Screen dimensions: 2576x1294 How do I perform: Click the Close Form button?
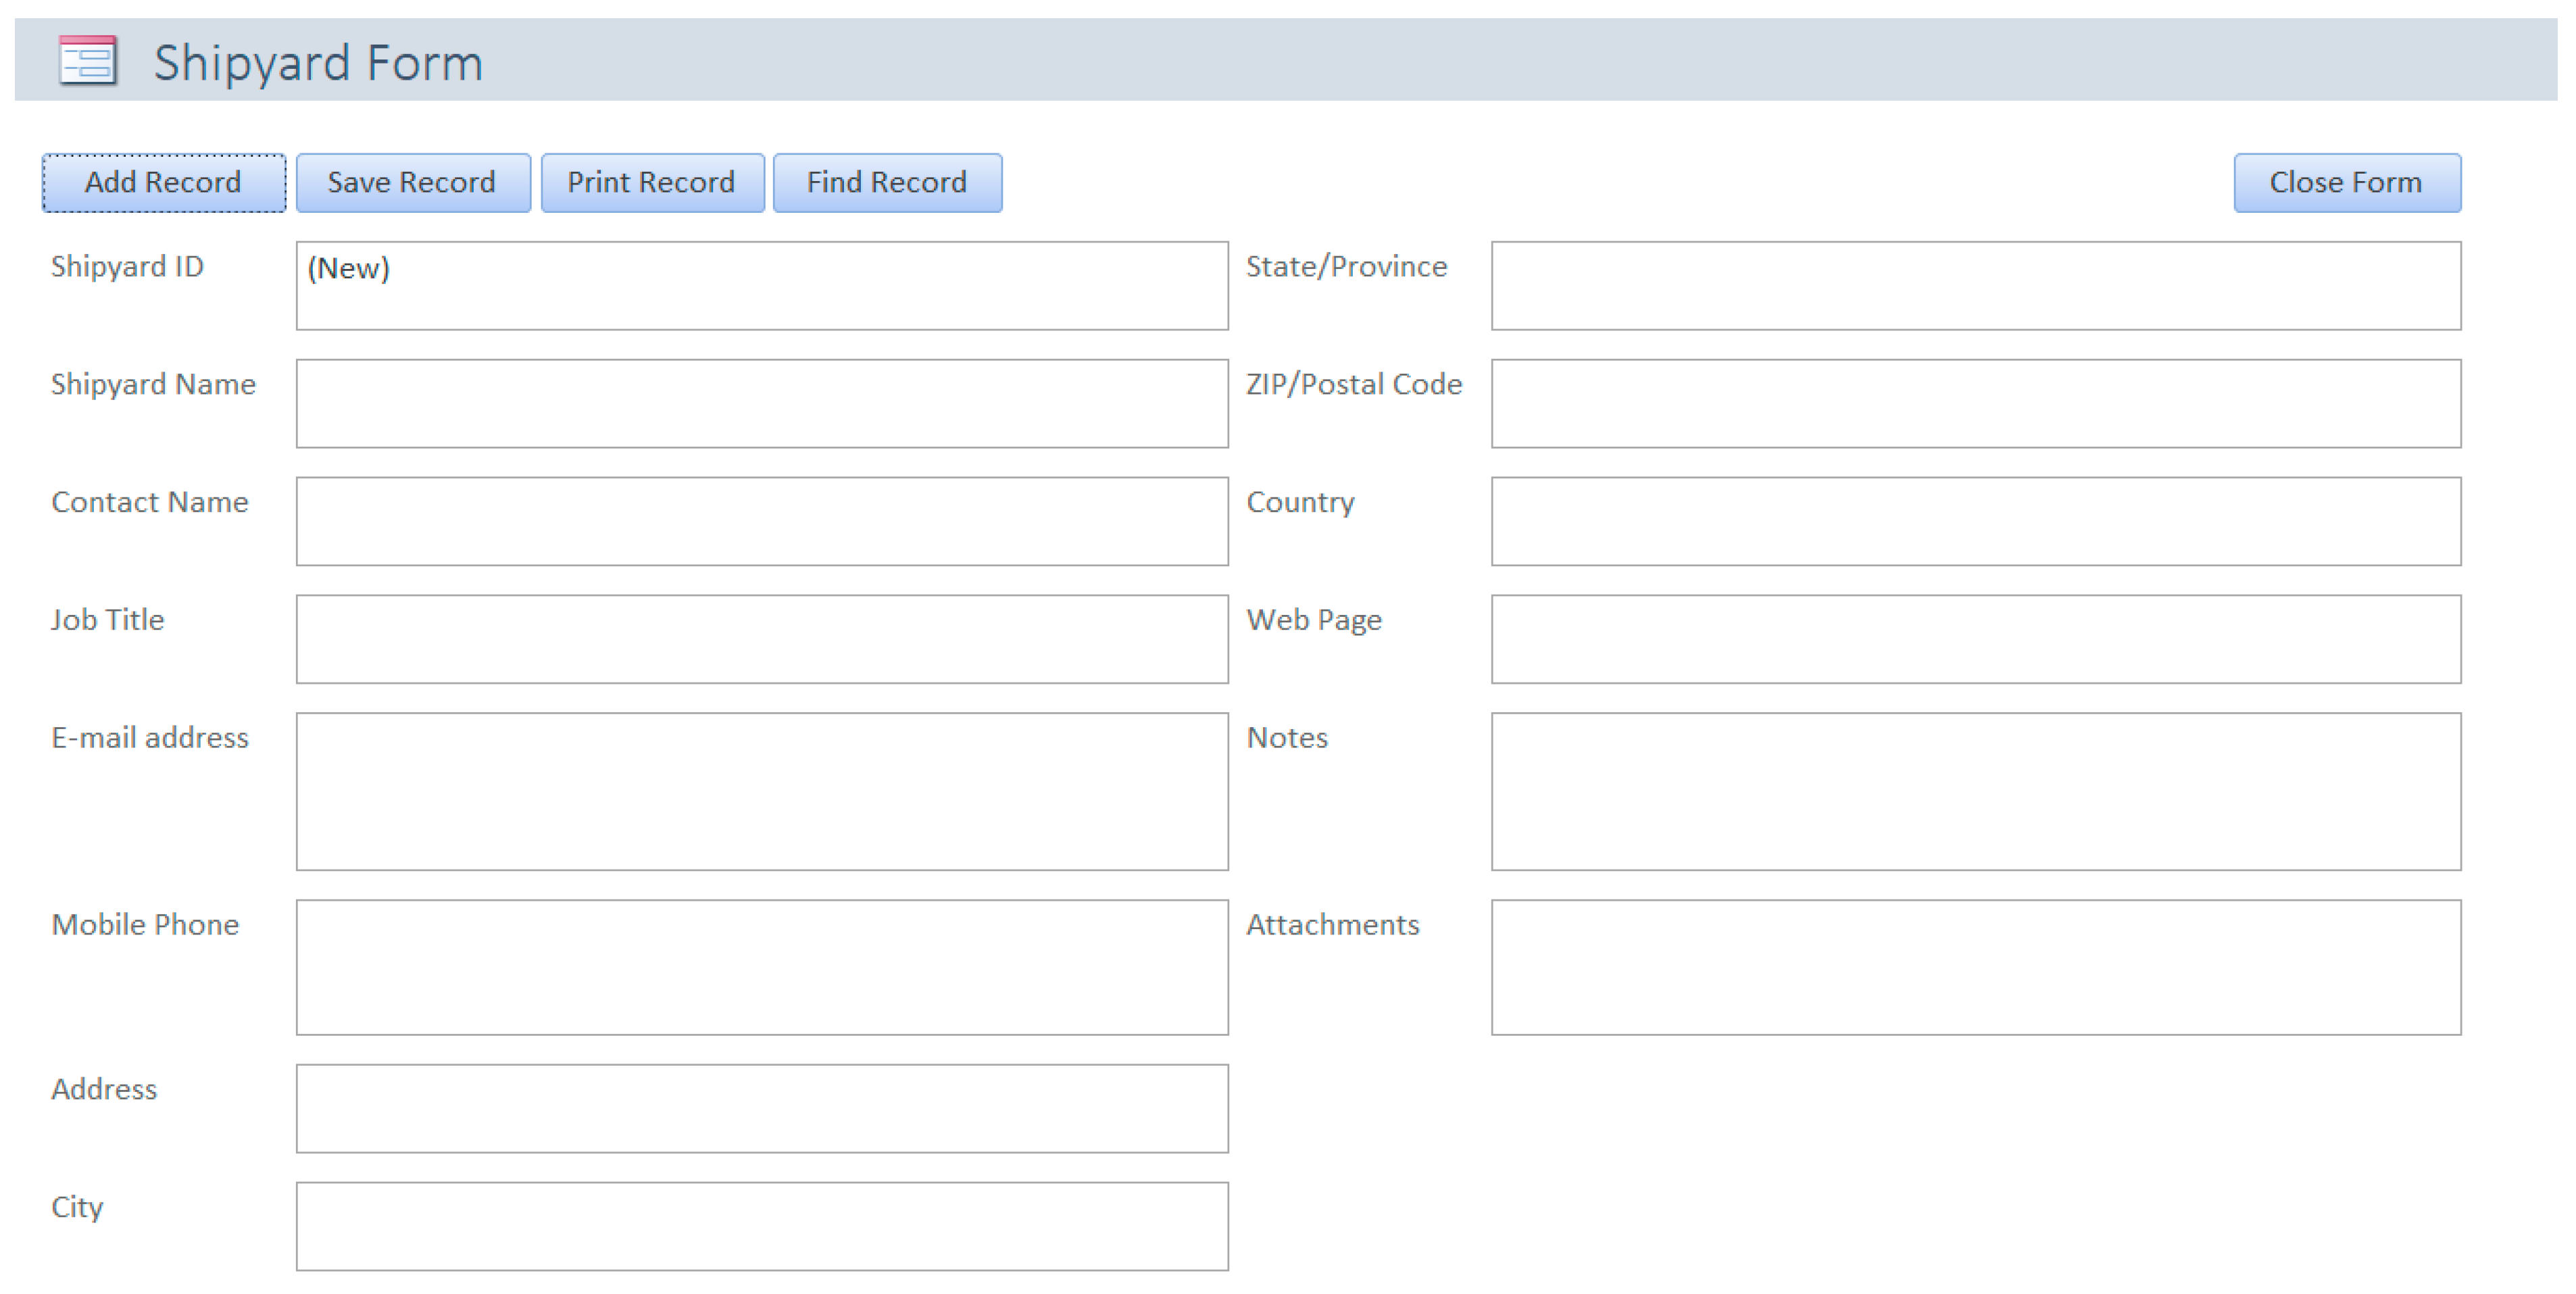point(2346,183)
